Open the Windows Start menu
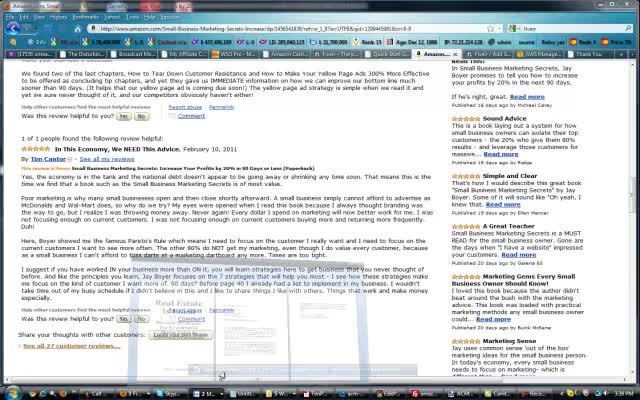 pyautogui.click(x=12, y=393)
